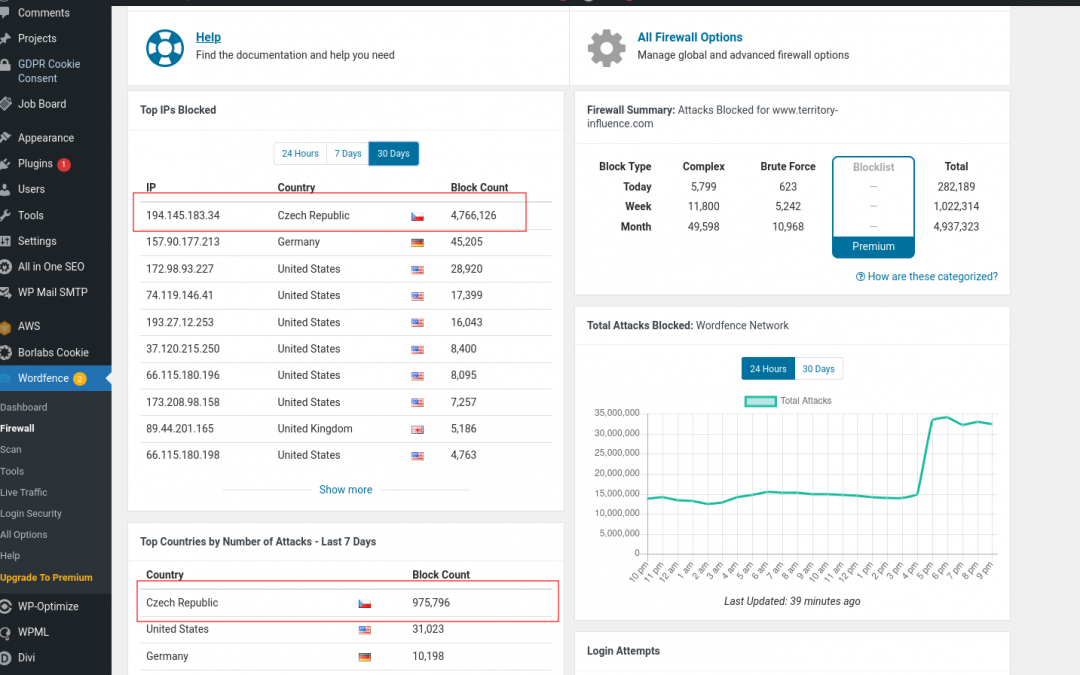The height and width of the screenshot is (675, 1080).
Task: Click IP address 74.119.146.41
Action: [180, 295]
